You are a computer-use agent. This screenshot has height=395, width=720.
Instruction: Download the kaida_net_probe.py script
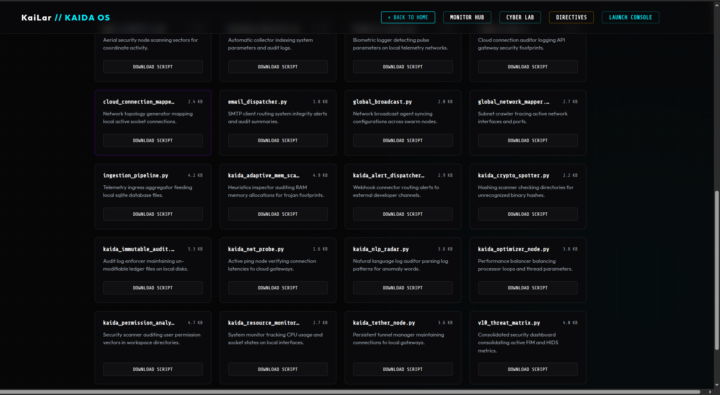(x=278, y=288)
